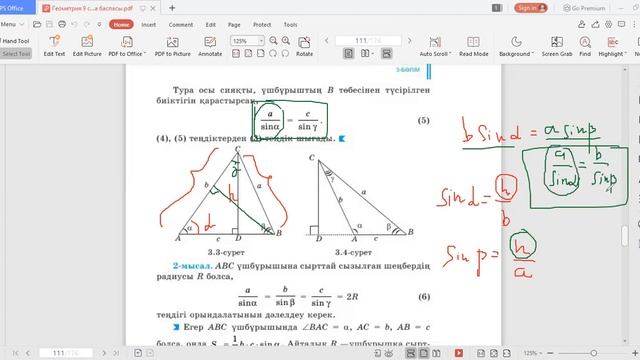Open the Read Mode view
Screen dimensions: 640x360
click(x=473, y=46)
